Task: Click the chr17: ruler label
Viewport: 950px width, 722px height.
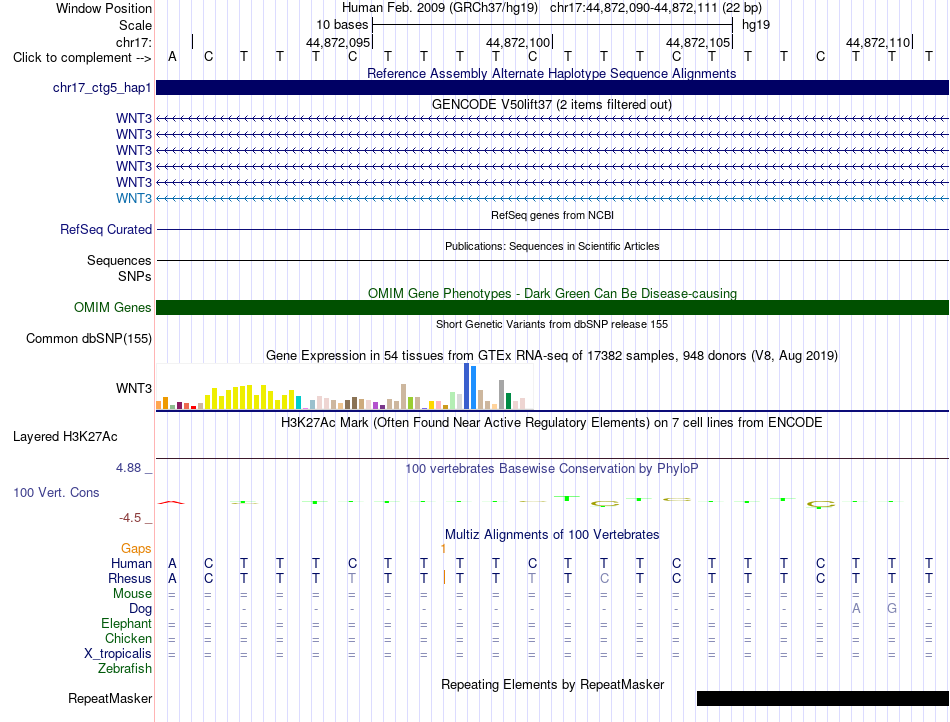Action: pos(134,42)
